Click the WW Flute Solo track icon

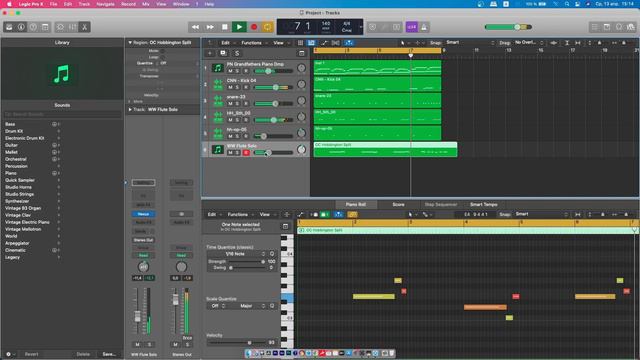(218, 150)
